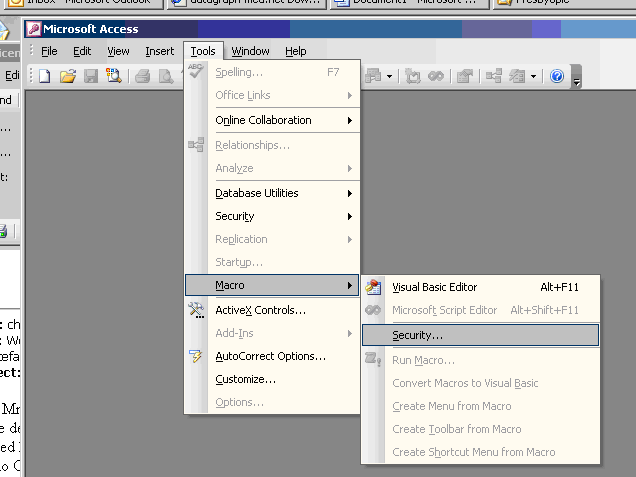Screen dimensions: 636x477
Task: Click the Print Preview toolbar icon
Action: [x=165, y=76]
